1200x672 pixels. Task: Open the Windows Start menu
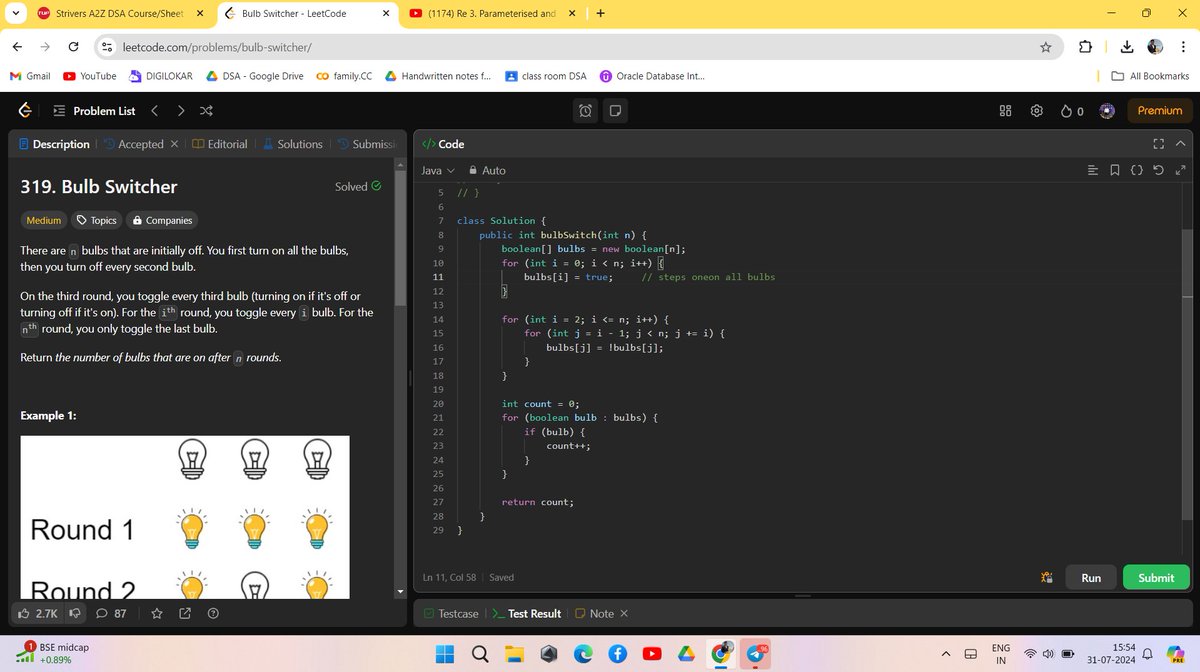coord(444,654)
